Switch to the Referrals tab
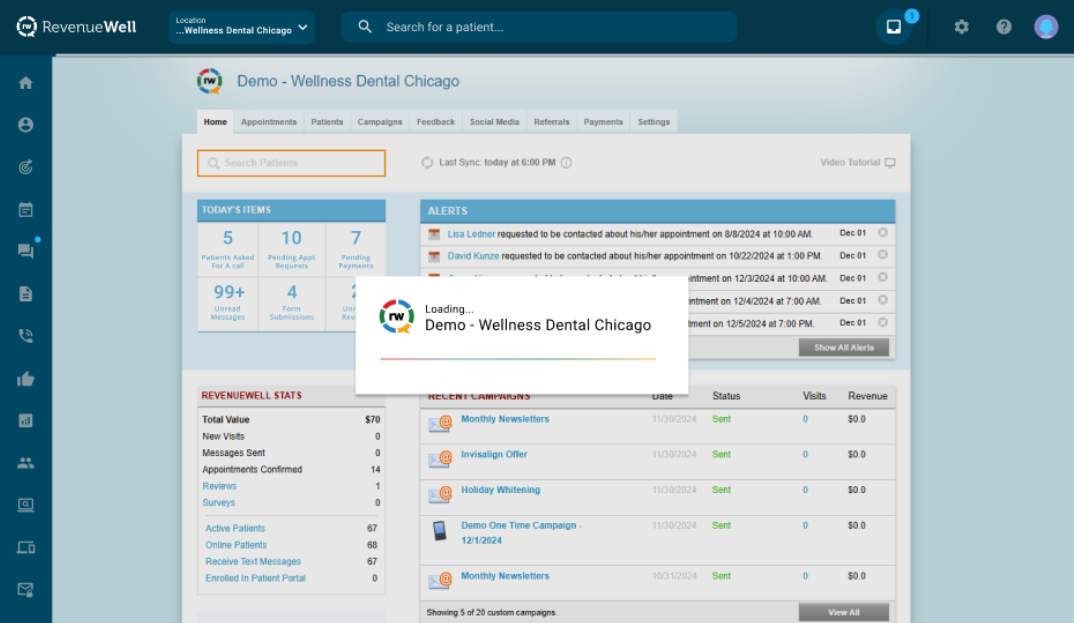1074x623 pixels. tap(551, 122)
